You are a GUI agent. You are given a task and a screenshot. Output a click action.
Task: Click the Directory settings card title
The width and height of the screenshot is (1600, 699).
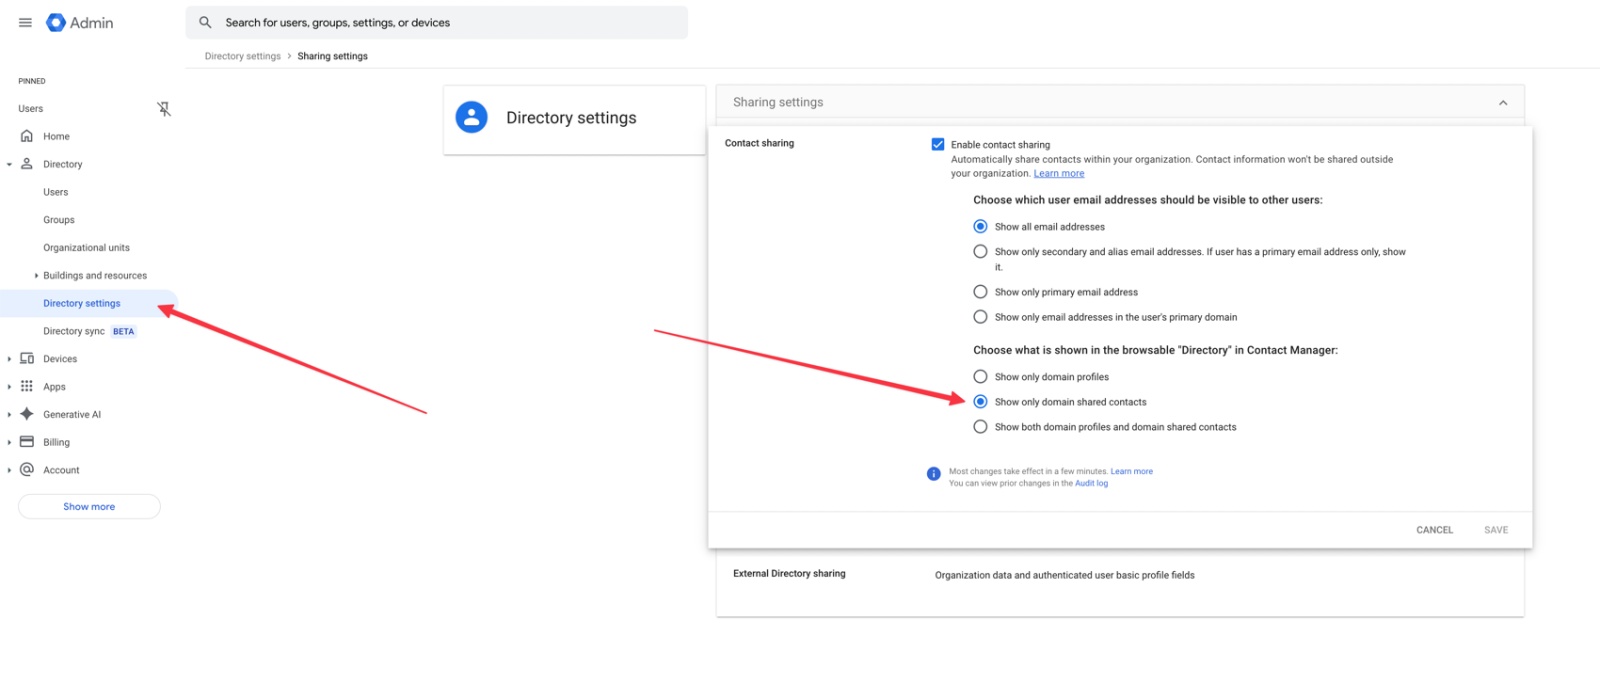[571, 118]
